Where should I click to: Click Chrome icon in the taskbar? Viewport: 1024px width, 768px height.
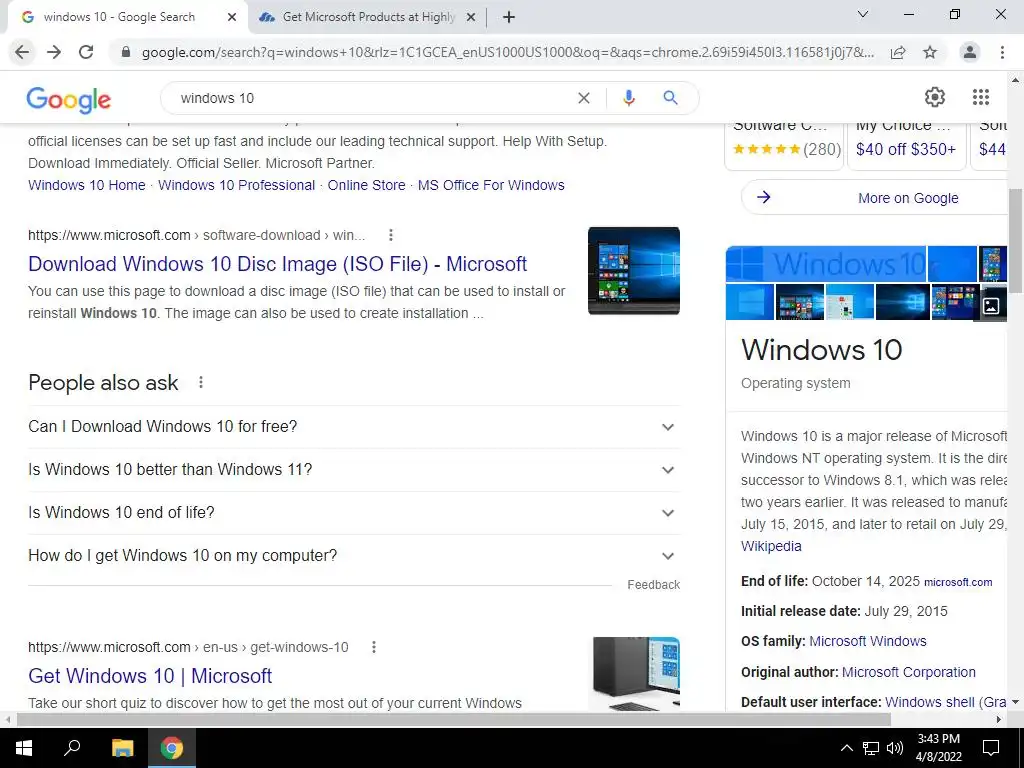point(172,748)
